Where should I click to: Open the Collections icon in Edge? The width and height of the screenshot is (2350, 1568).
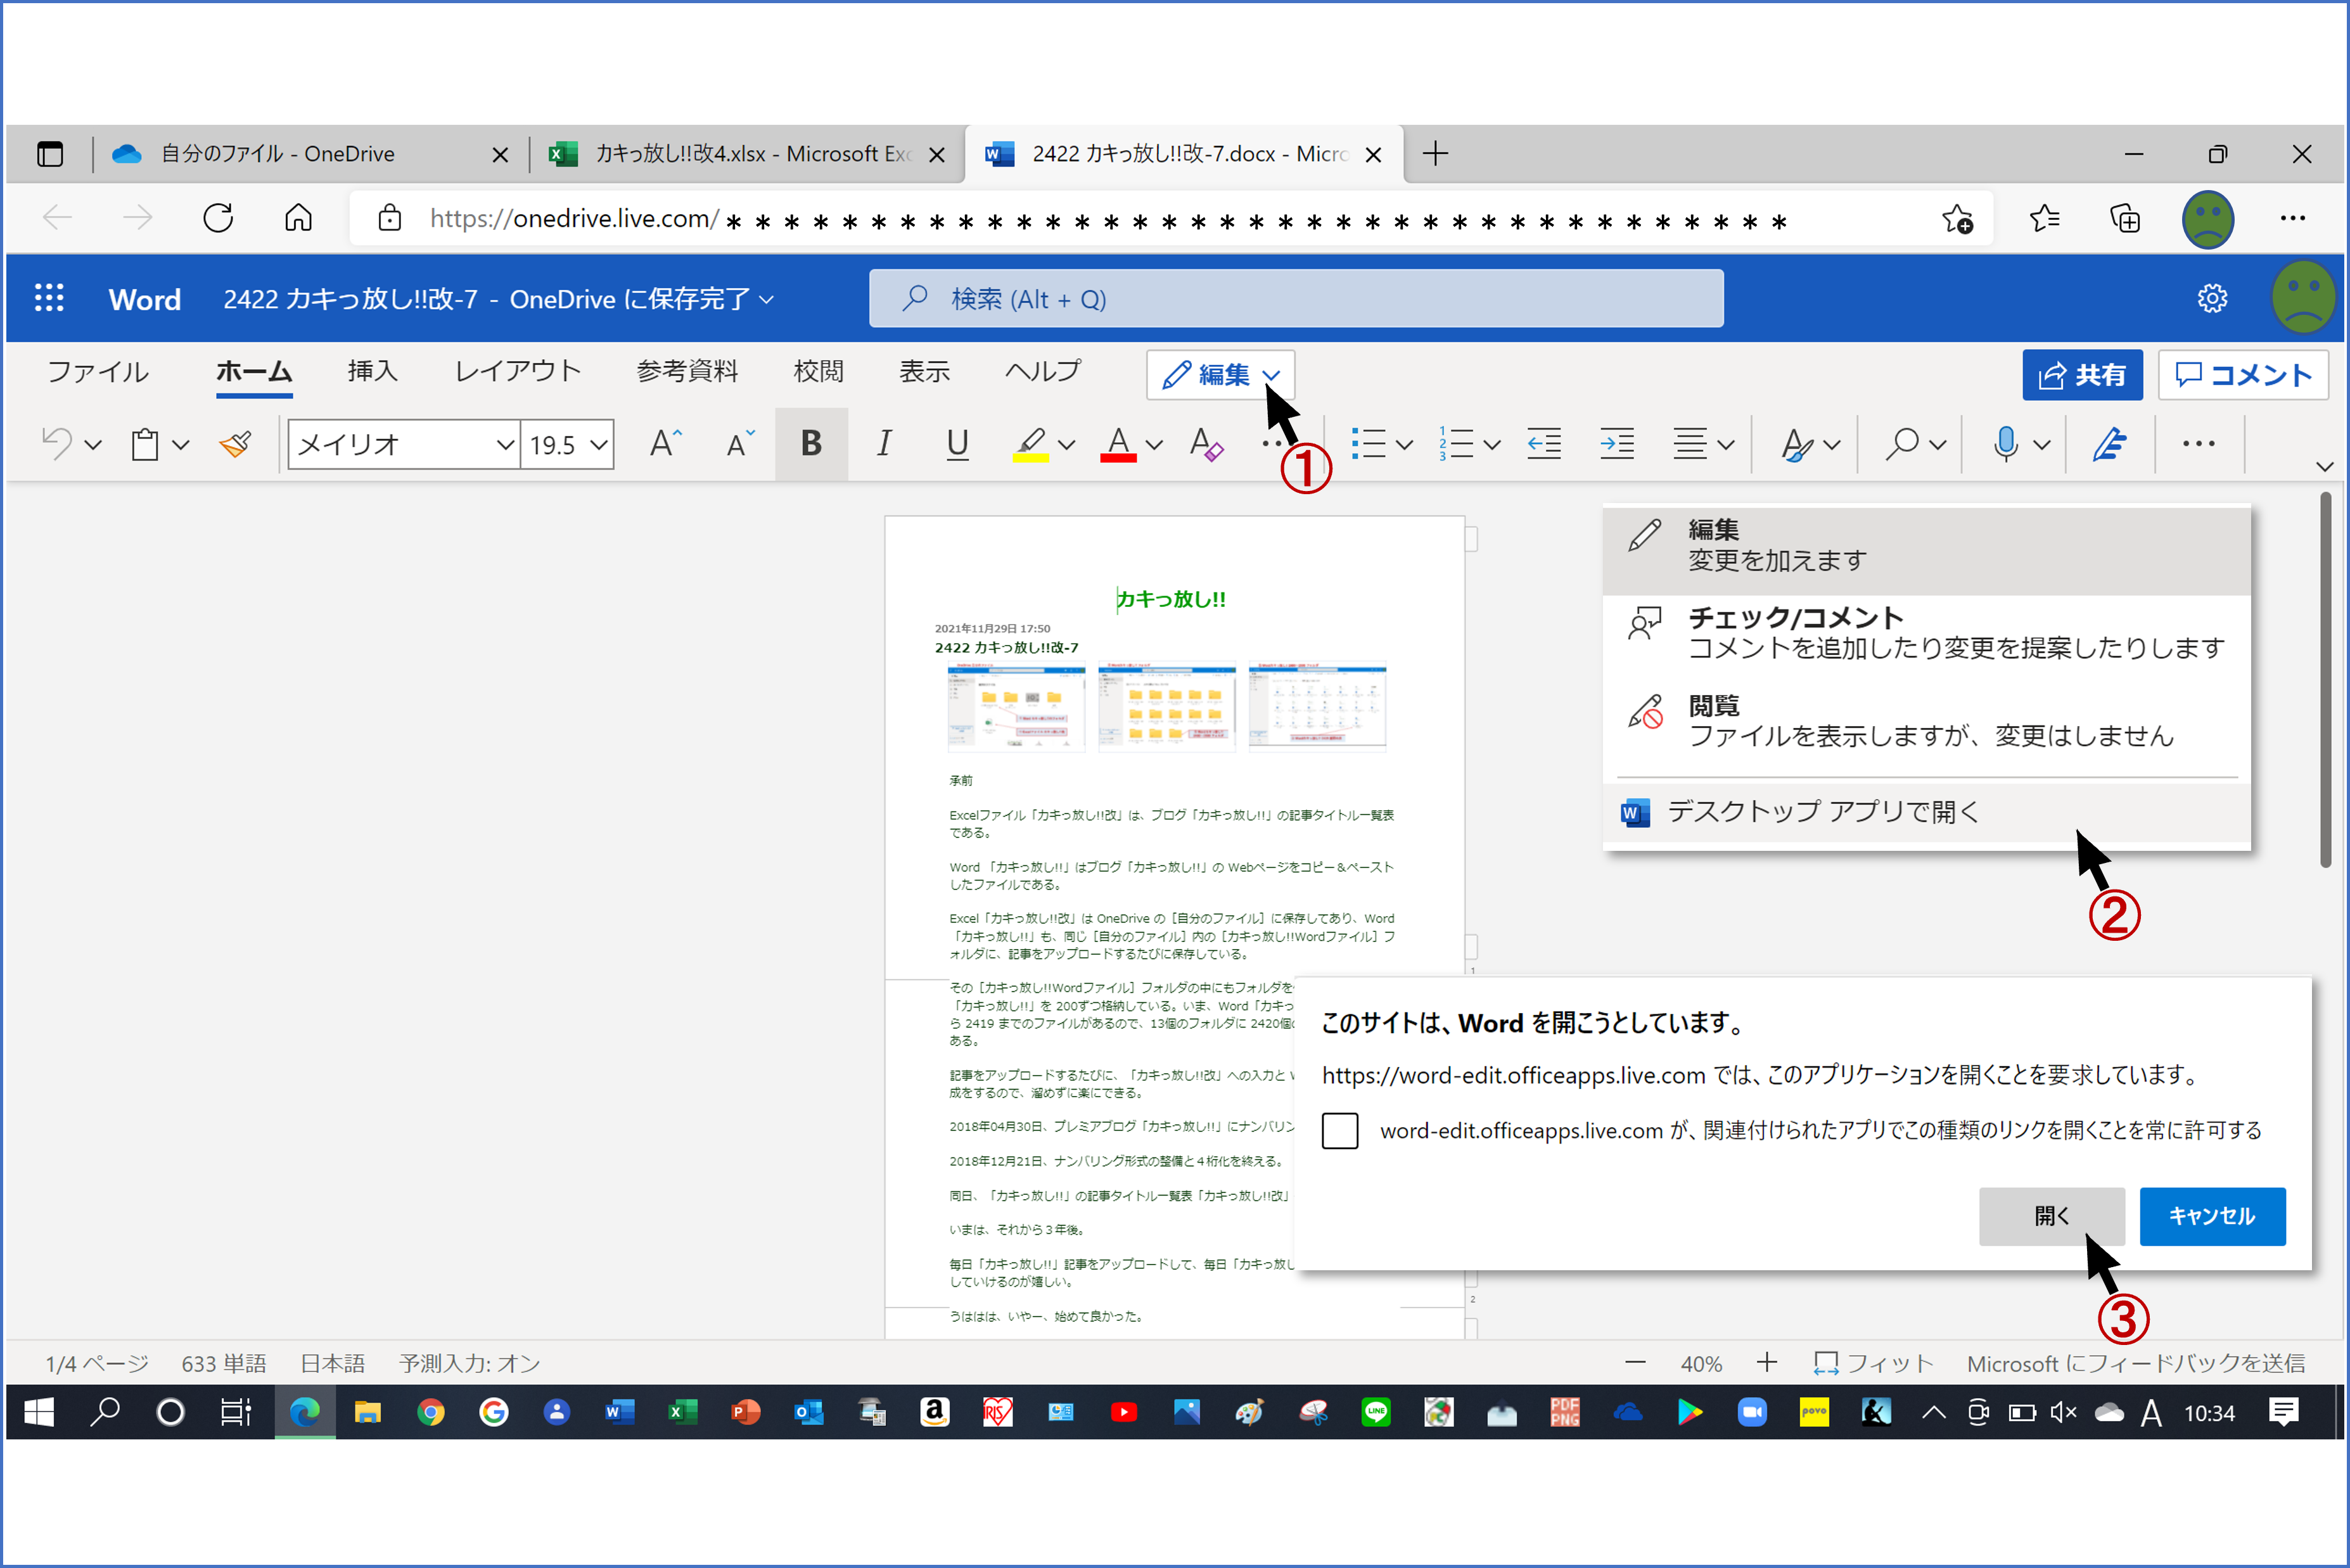[x=2124, y=218]
